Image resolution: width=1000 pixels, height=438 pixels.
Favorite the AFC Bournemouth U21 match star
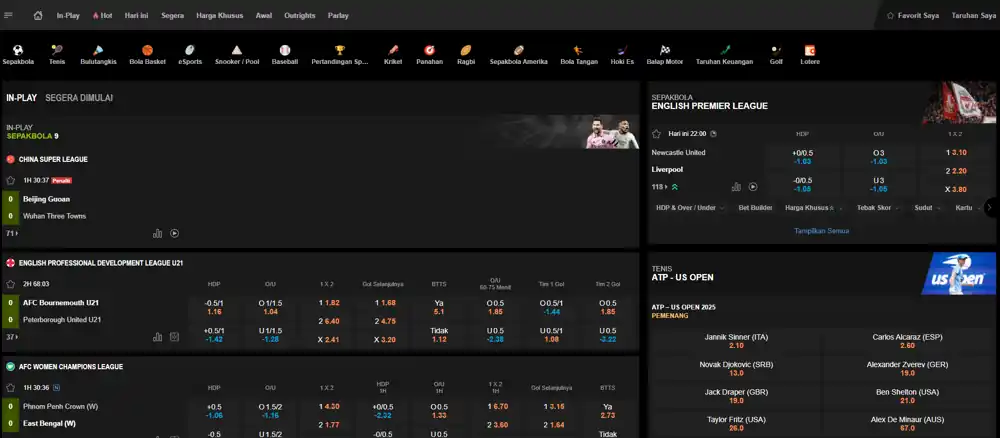click(10, 284)
